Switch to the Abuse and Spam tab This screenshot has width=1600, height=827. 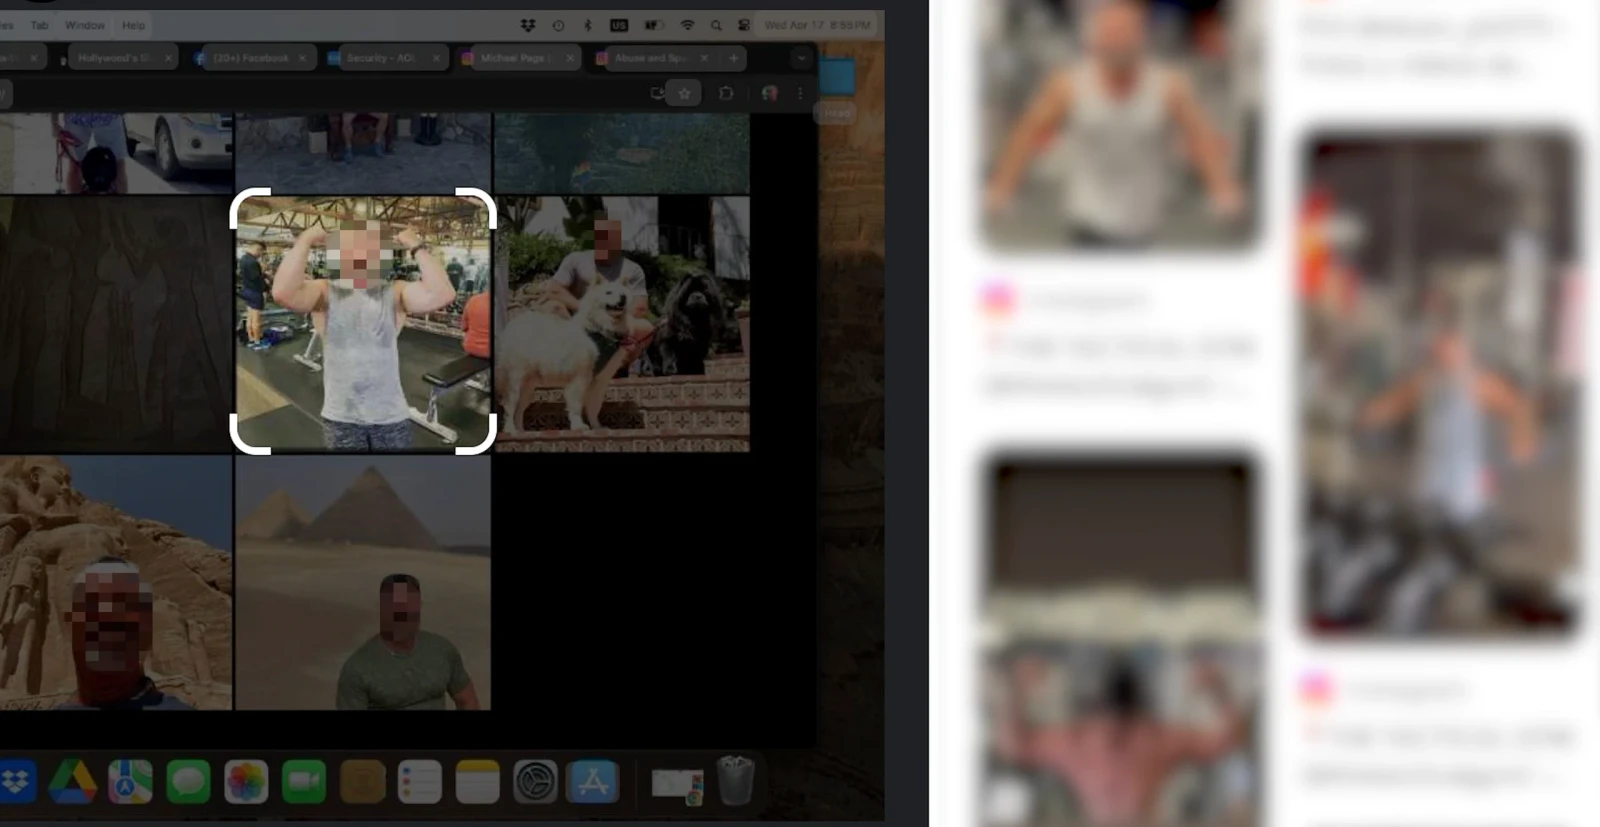pos(652,58)
